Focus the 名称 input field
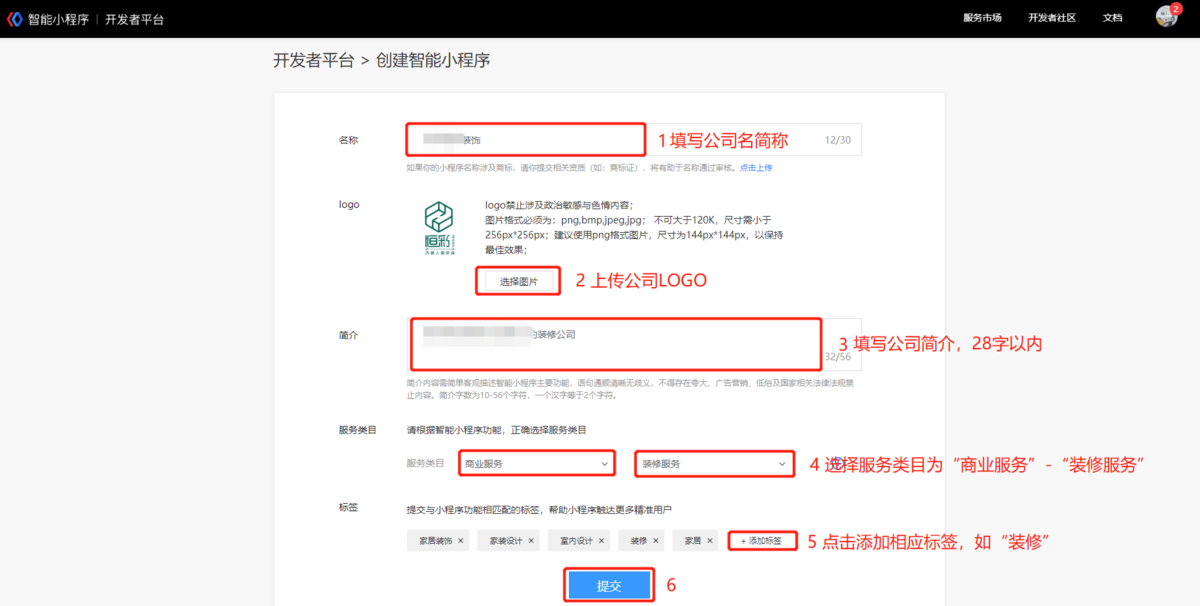The height and width of the screenshot is (606, 1200). 633,140
